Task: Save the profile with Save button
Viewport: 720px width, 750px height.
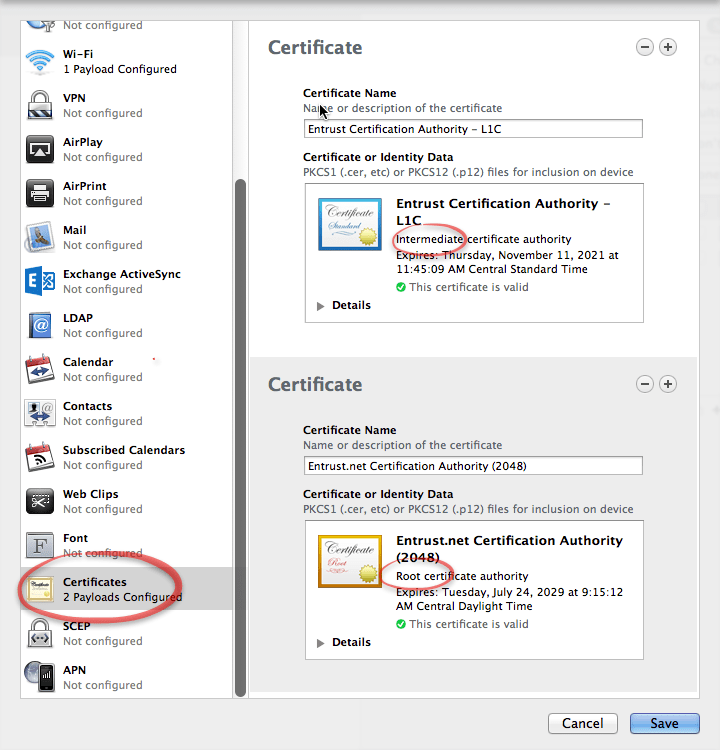Action: click(x=665, y=723)
